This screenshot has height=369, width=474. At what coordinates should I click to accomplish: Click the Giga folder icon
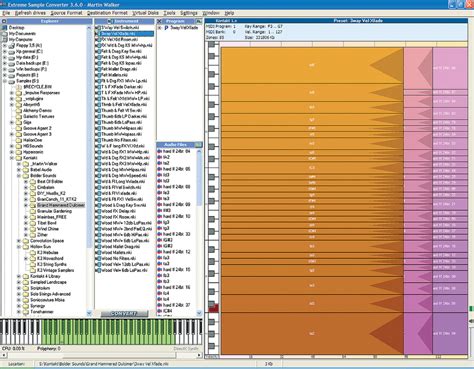(x=19, y=122)
